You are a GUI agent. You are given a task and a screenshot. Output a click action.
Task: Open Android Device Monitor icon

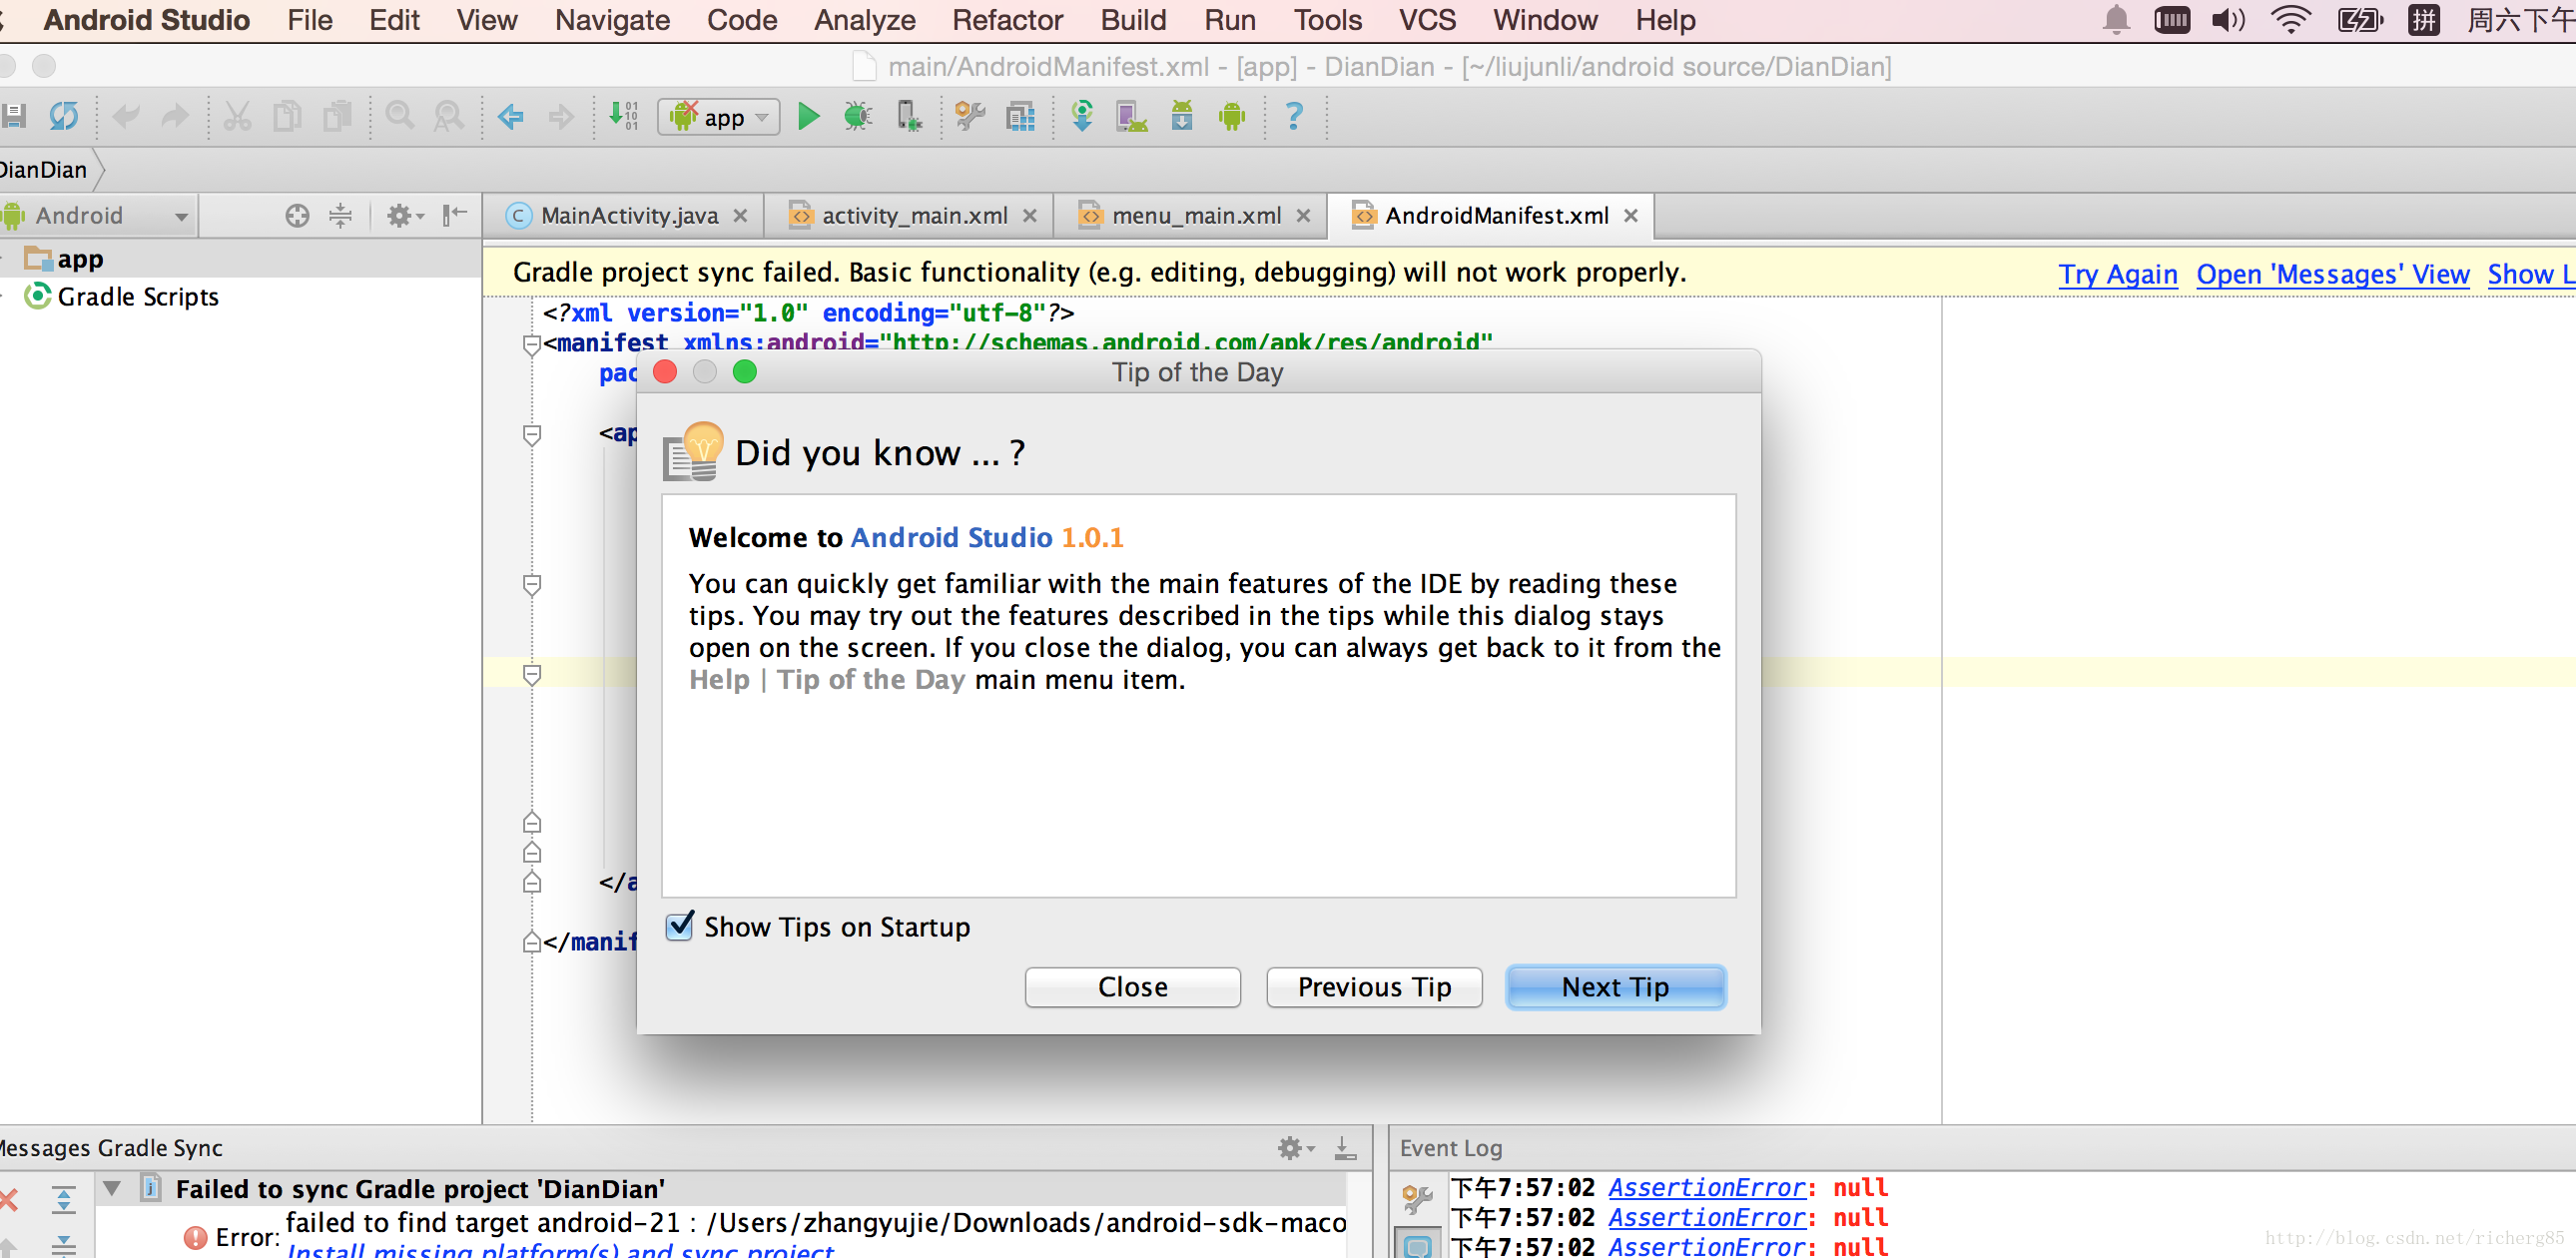coord(1232,116)
